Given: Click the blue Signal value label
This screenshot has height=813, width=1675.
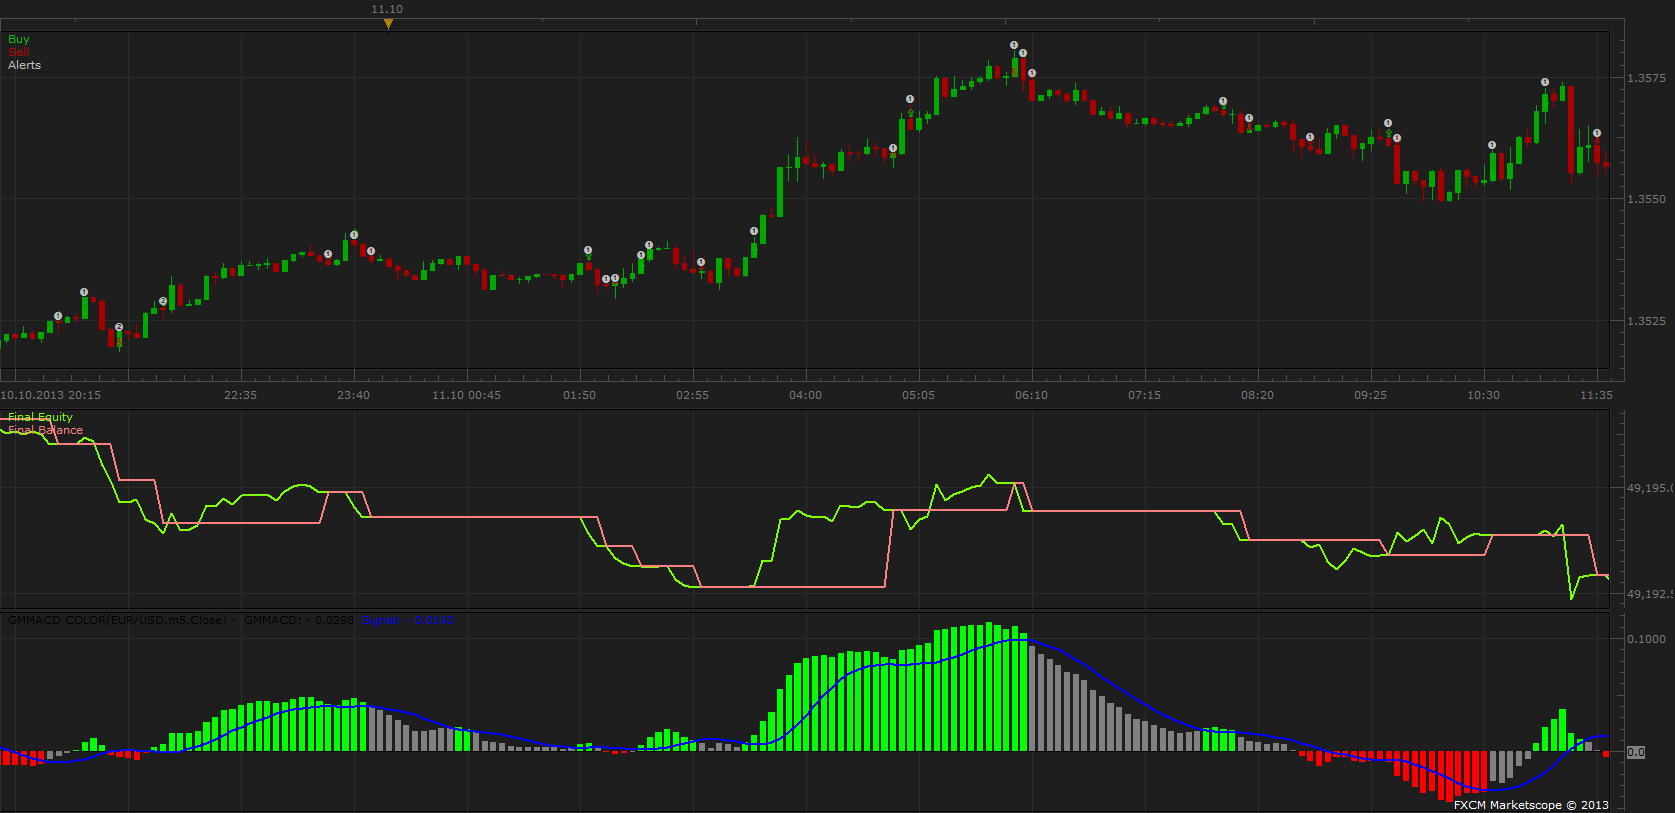Looking at the screenshot, I should (x=408, y=620).
